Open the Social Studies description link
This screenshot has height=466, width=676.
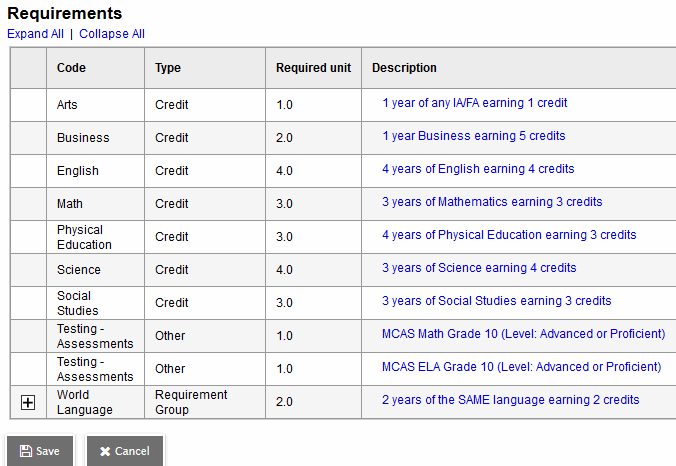496,301
